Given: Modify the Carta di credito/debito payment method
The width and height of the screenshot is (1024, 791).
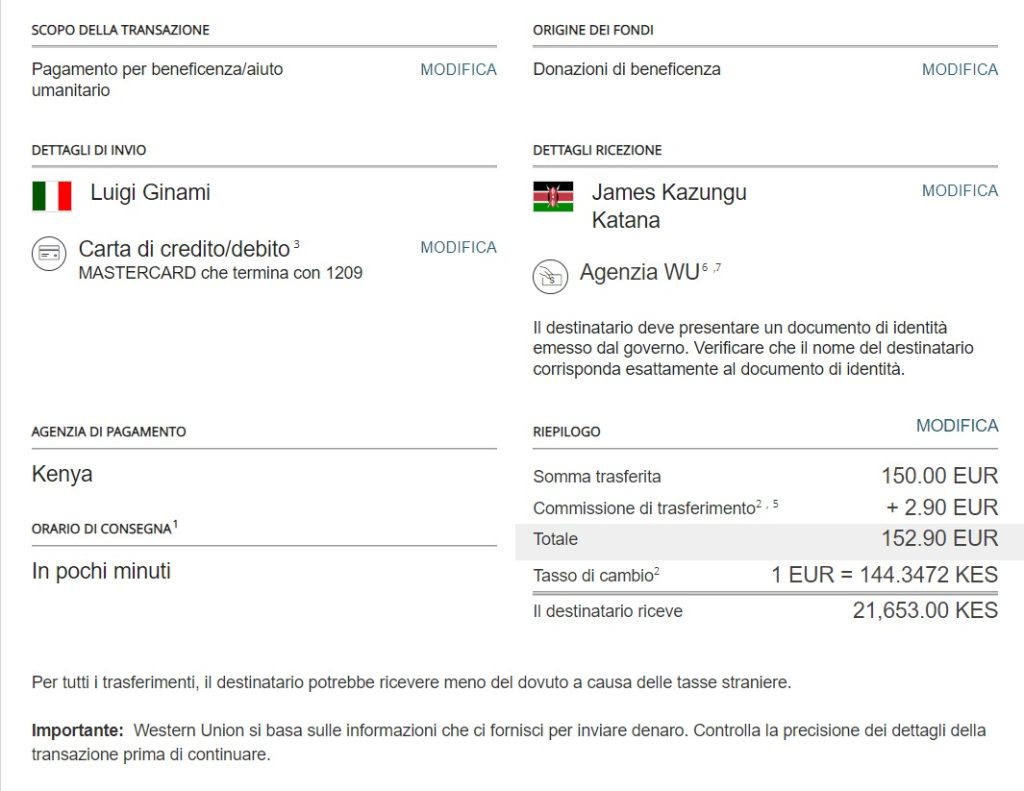Looking at the screenshot, I should (458, 247).
